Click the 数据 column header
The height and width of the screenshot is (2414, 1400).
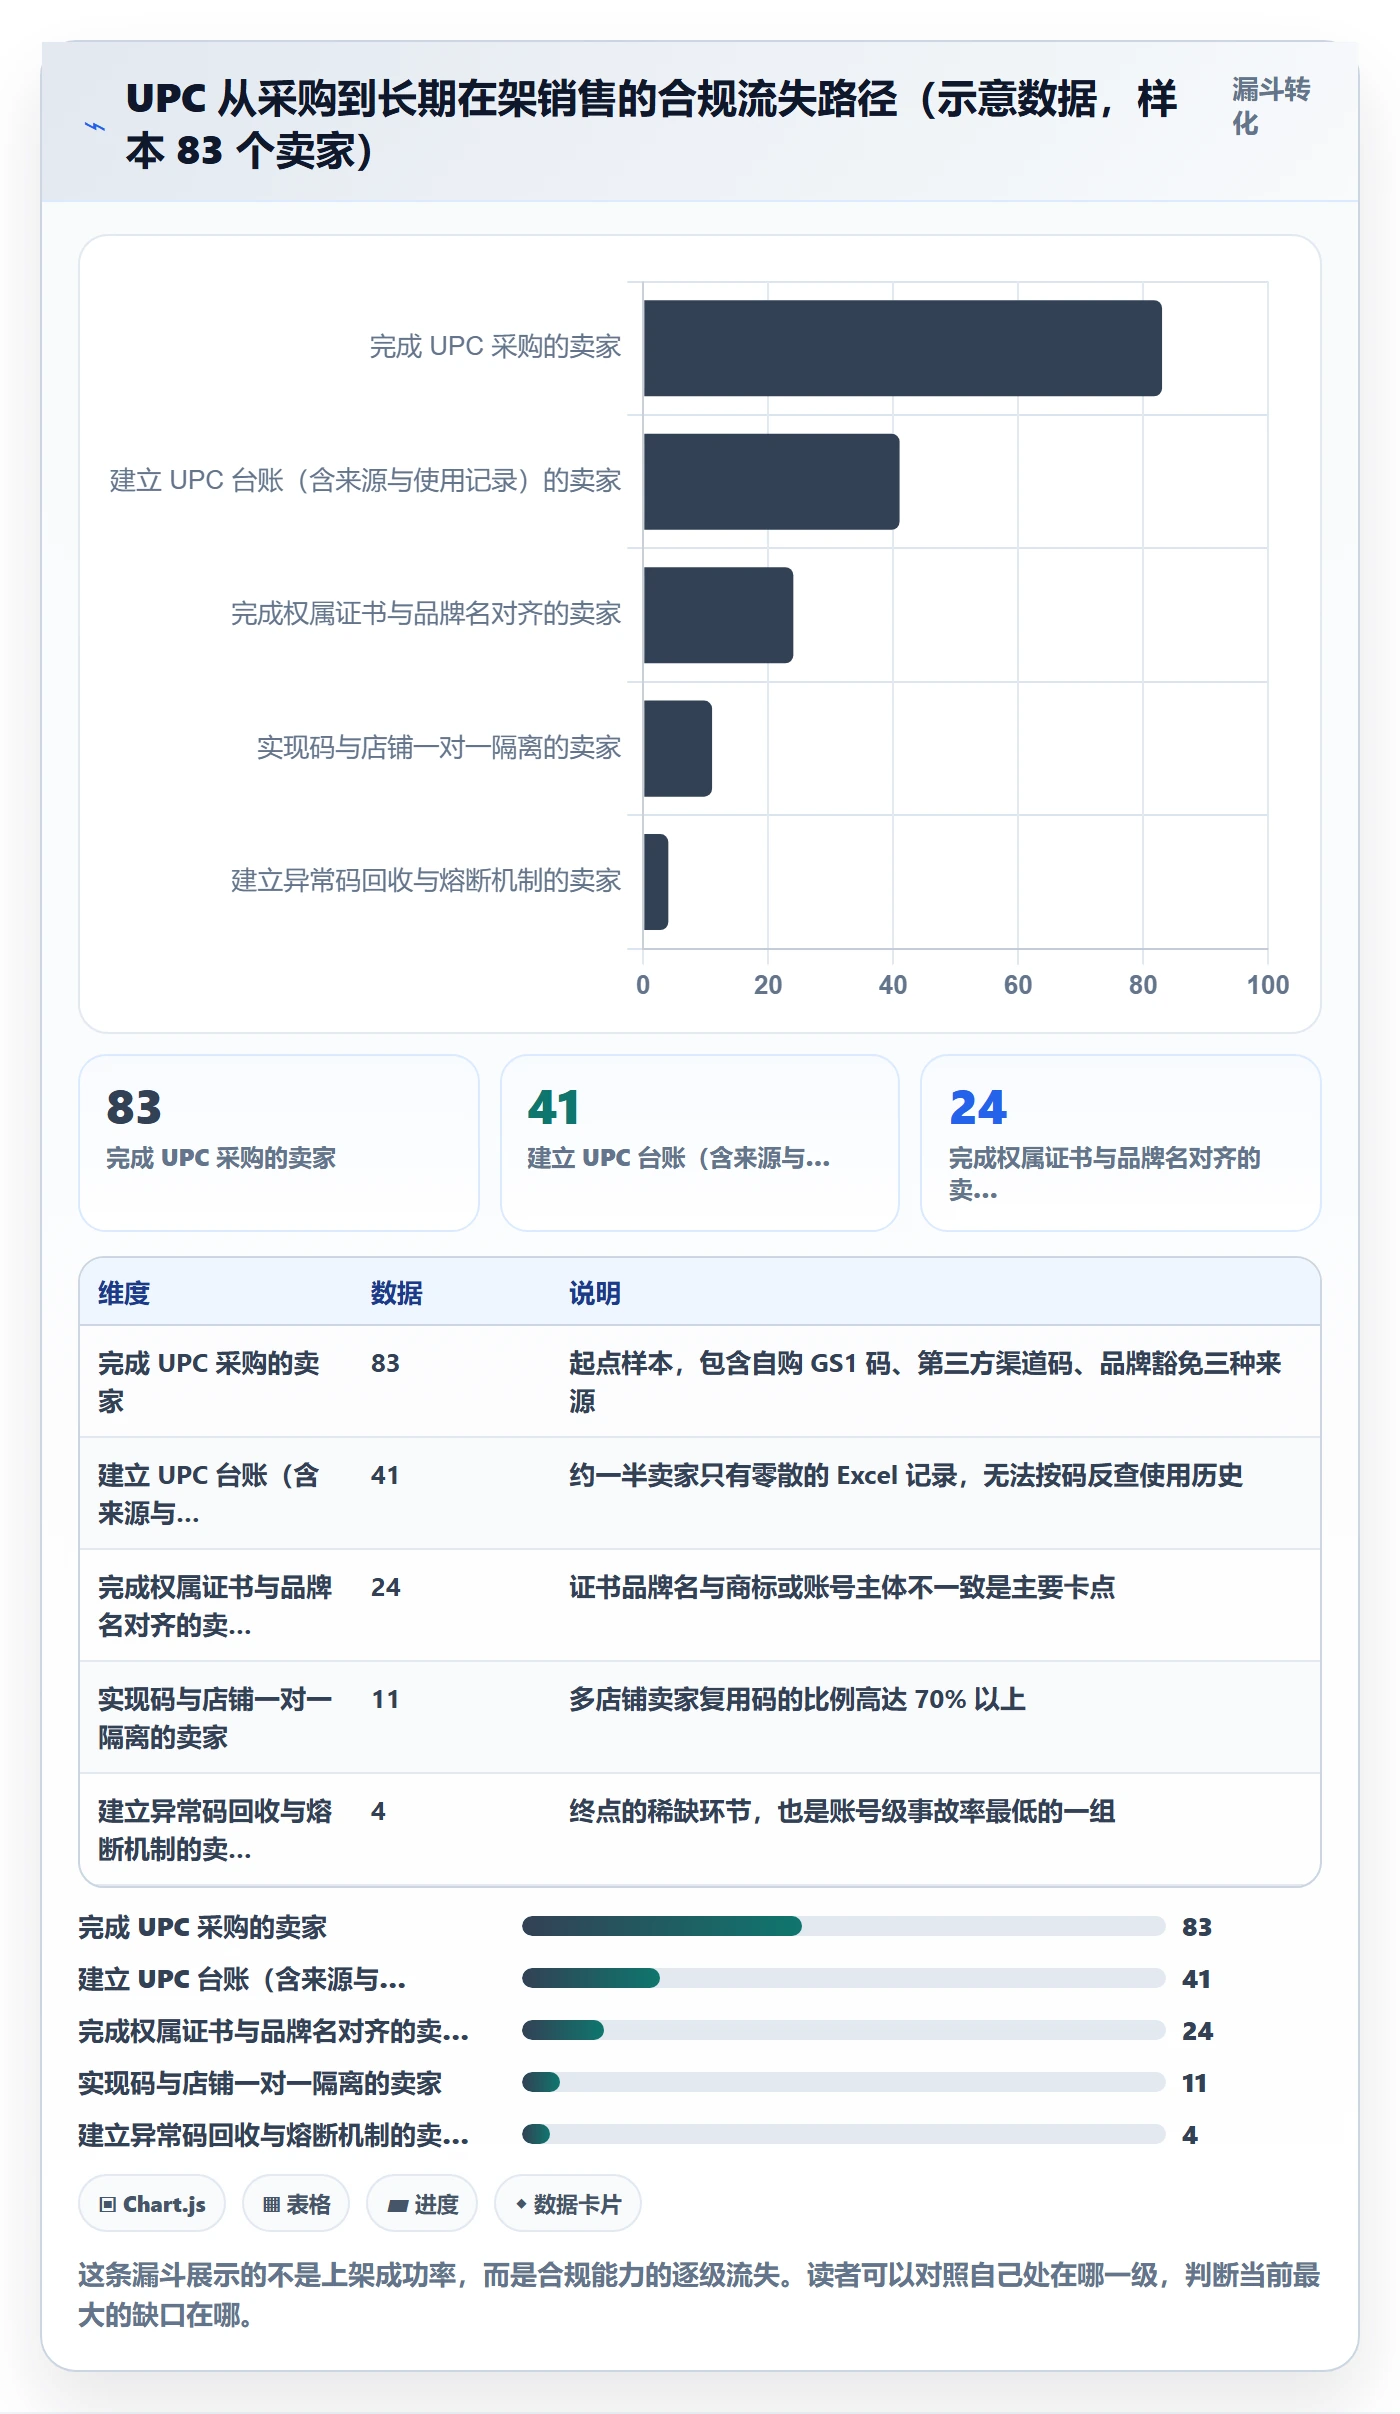397,1293
